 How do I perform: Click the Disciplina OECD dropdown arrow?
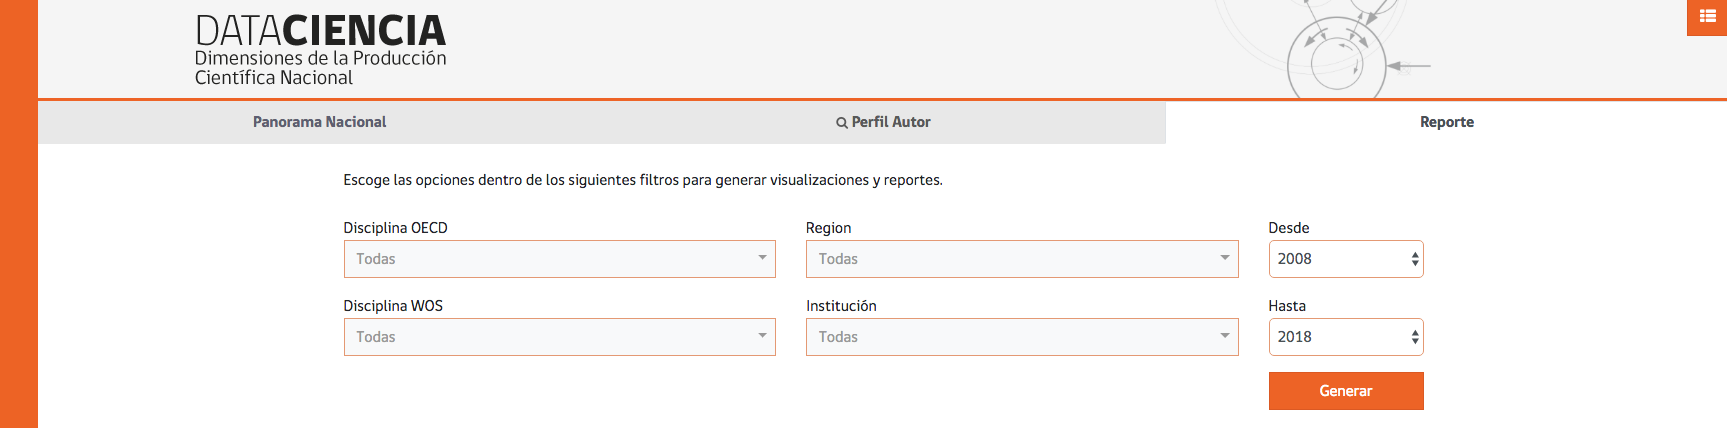[x=762, y=258]
